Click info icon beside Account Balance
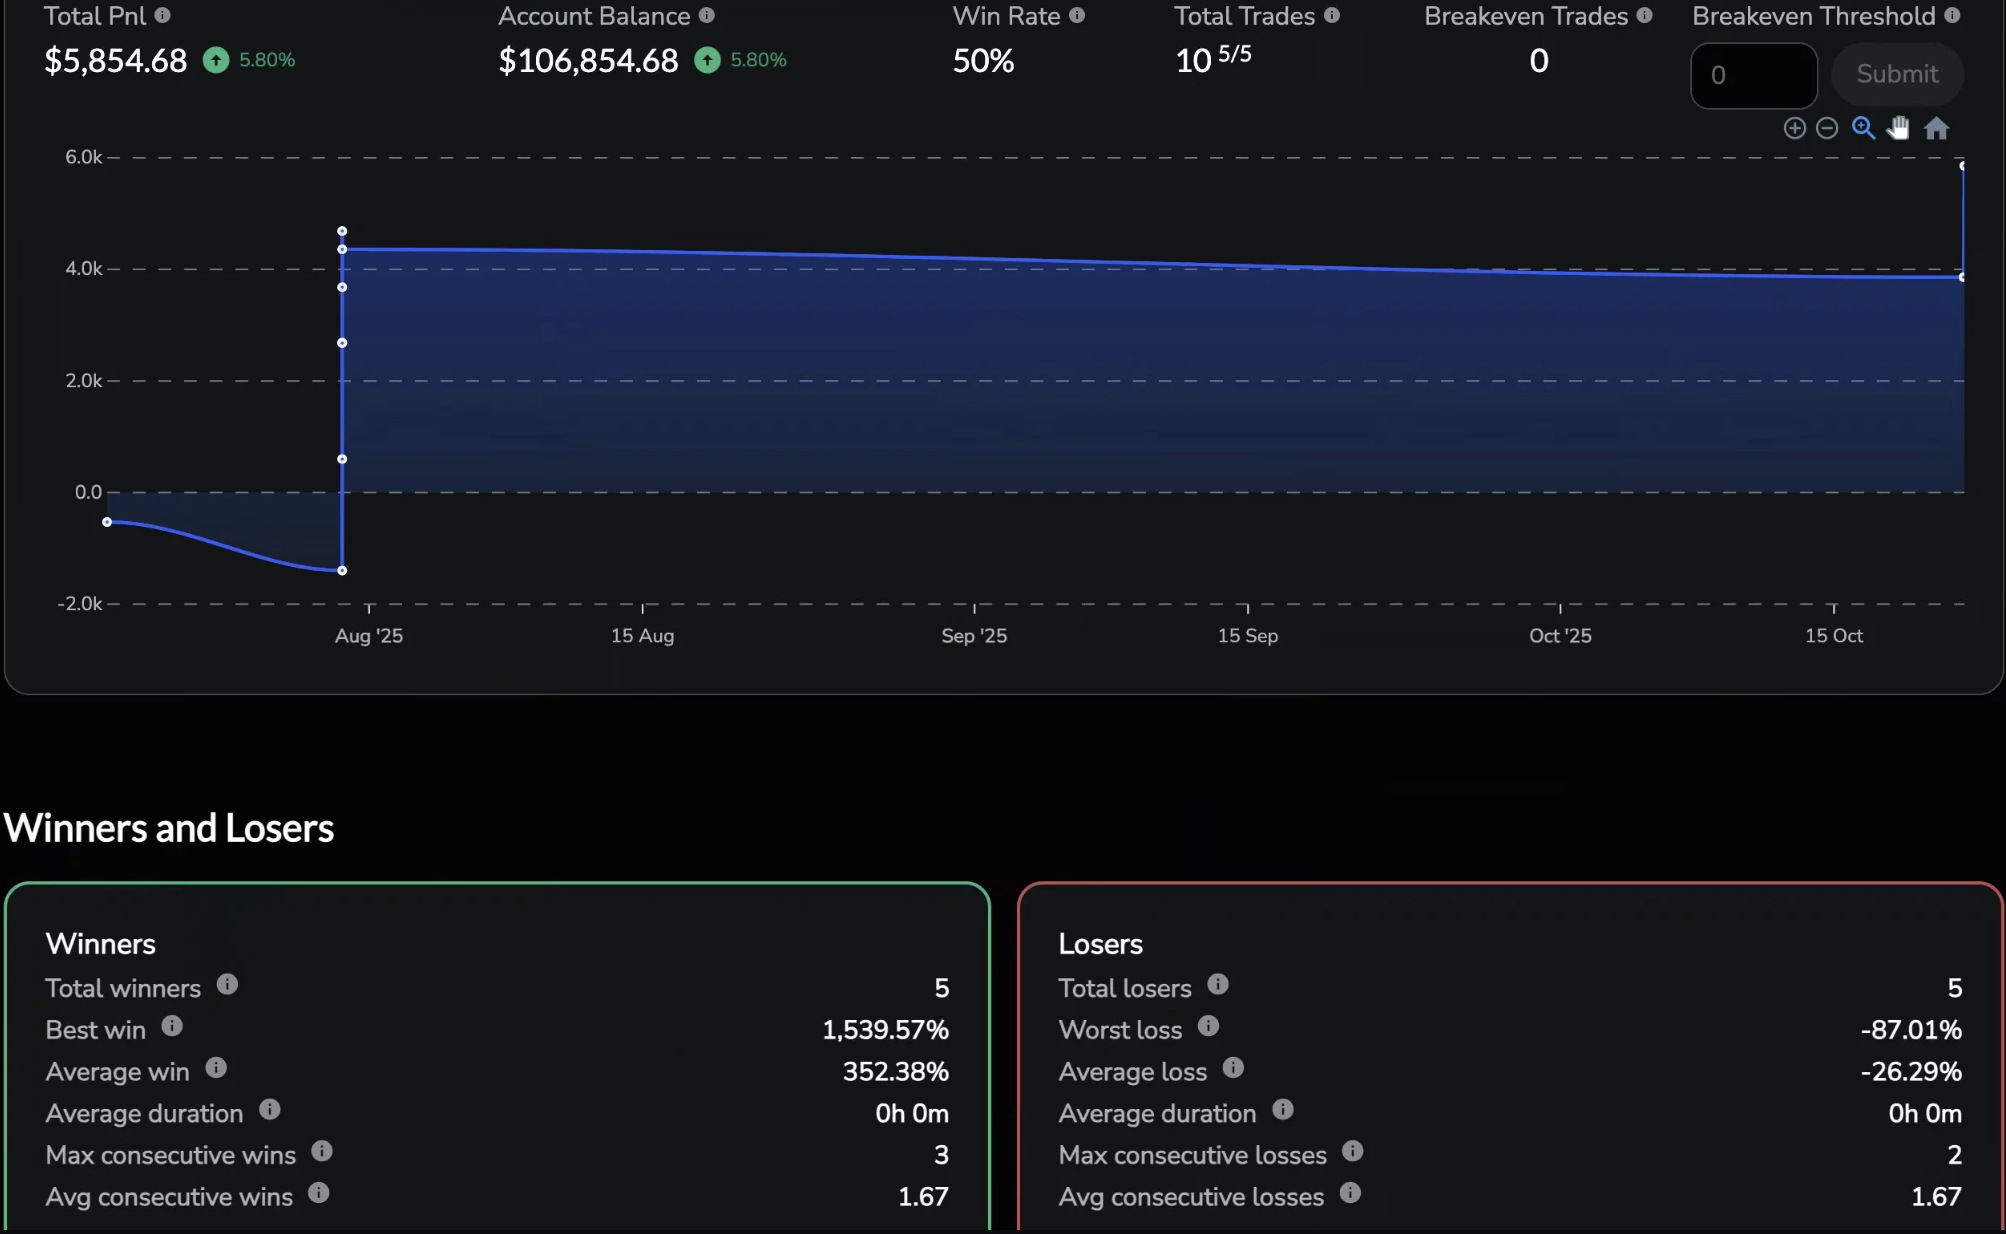The height and width of the screenshot is (1234, 2006). click(x=707, y=16)
